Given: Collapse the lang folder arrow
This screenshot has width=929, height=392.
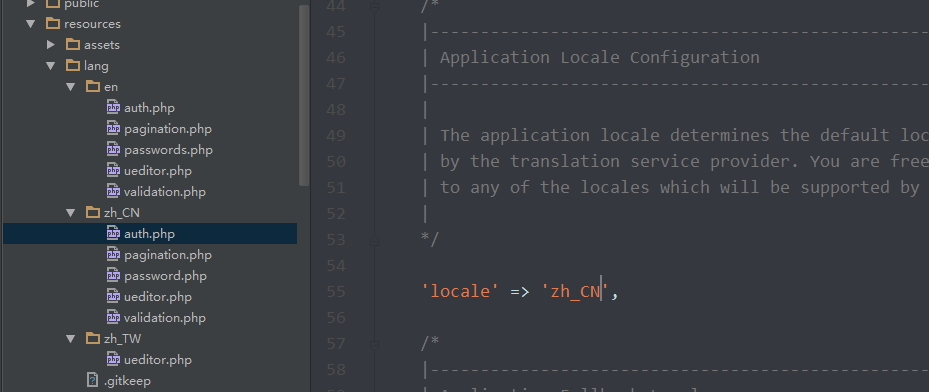Looking at the screenshot, I should (51, 66).
